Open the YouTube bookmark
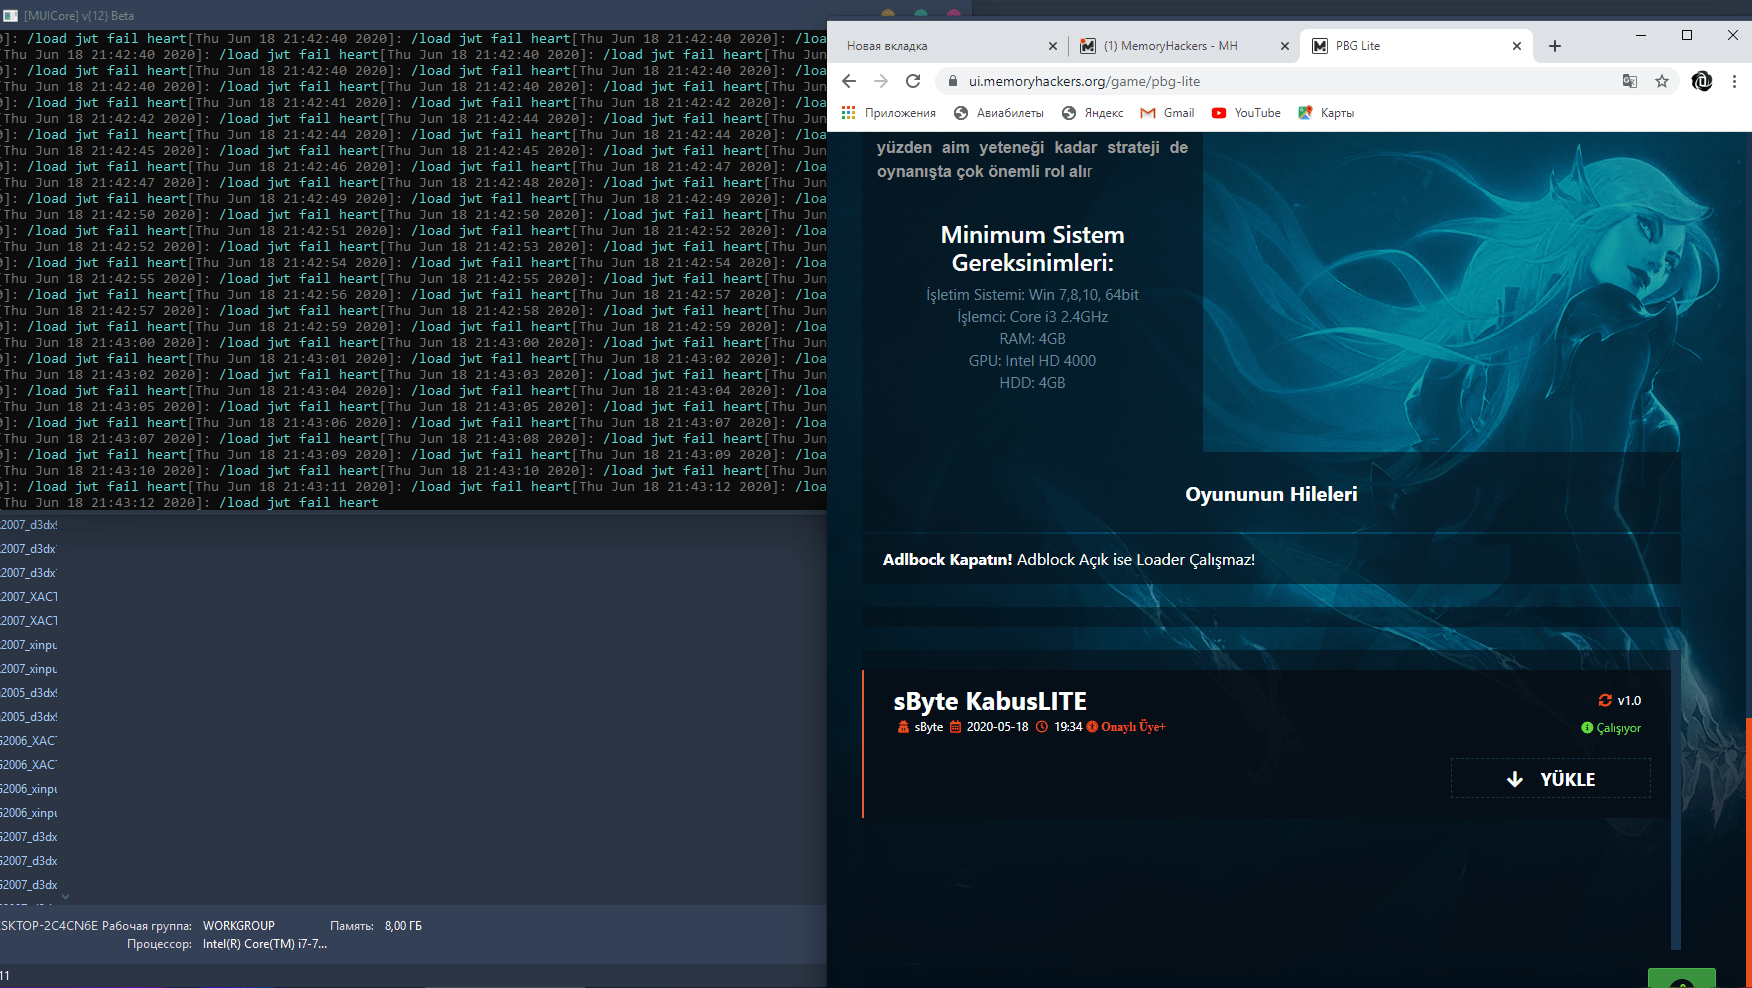Viewport: 1752px width, 988px height. click(1246, 113)
